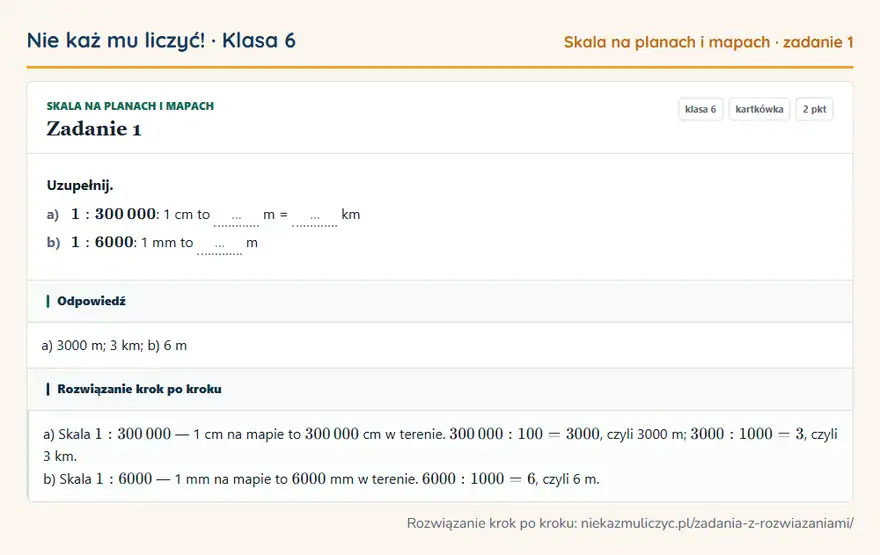Viewport: 880px width, 555px height.
Task: Click the km blank in part a)
Action: click(315, 216)
